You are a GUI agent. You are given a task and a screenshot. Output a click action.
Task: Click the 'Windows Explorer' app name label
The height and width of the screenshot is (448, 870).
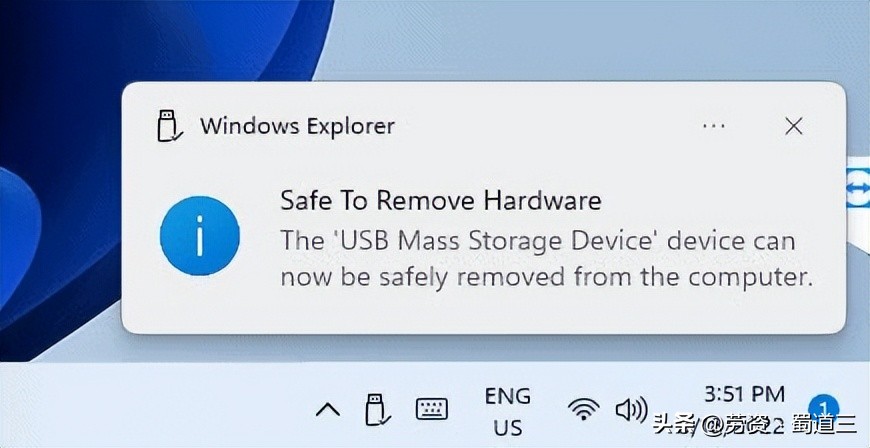click(x=297, y=127)
